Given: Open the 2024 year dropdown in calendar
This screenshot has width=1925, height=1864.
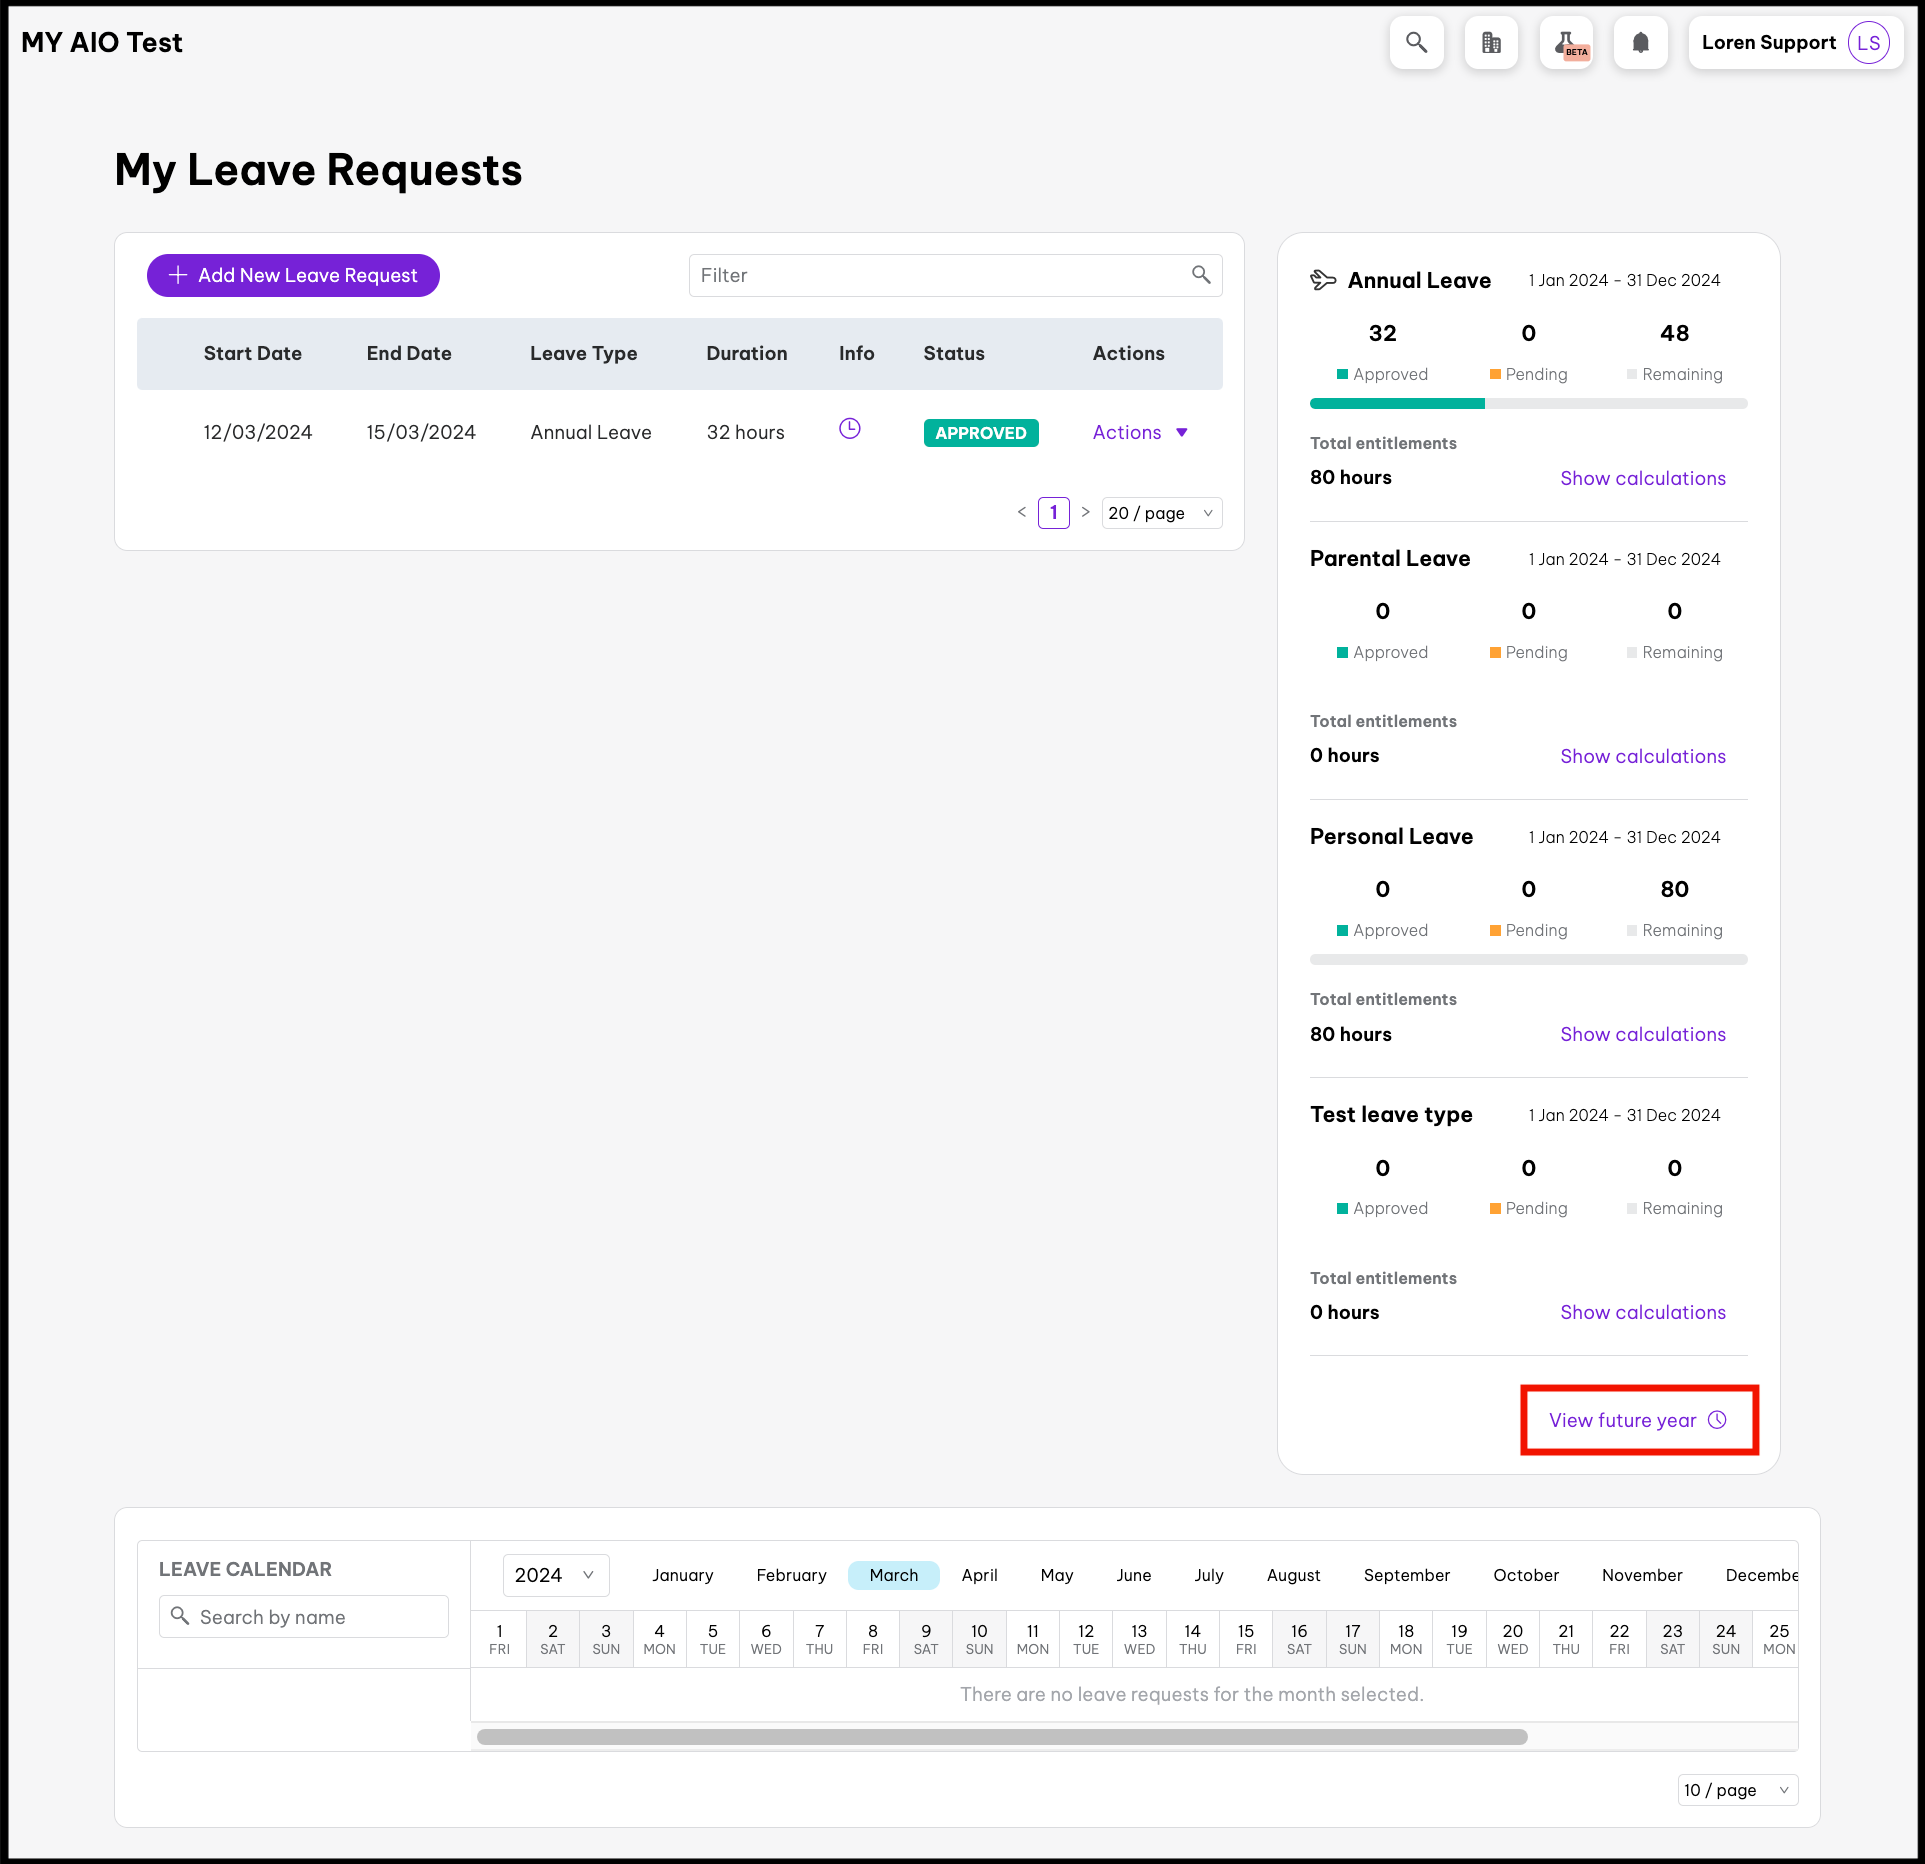Looking at the screenshot, I should click(555, 1575).
